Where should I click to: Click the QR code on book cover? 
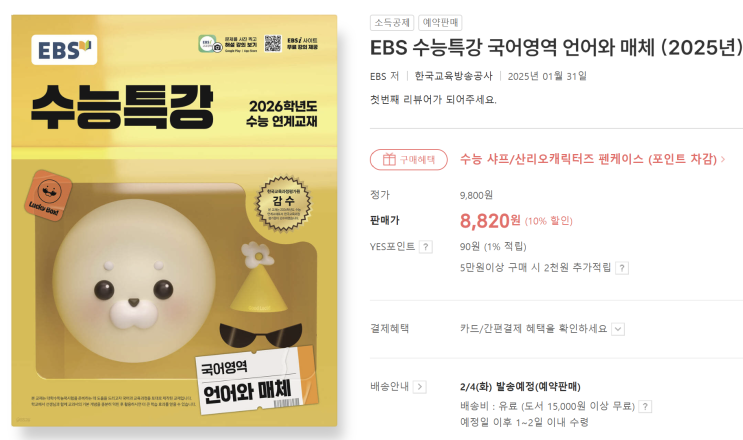tap(272, 43)
